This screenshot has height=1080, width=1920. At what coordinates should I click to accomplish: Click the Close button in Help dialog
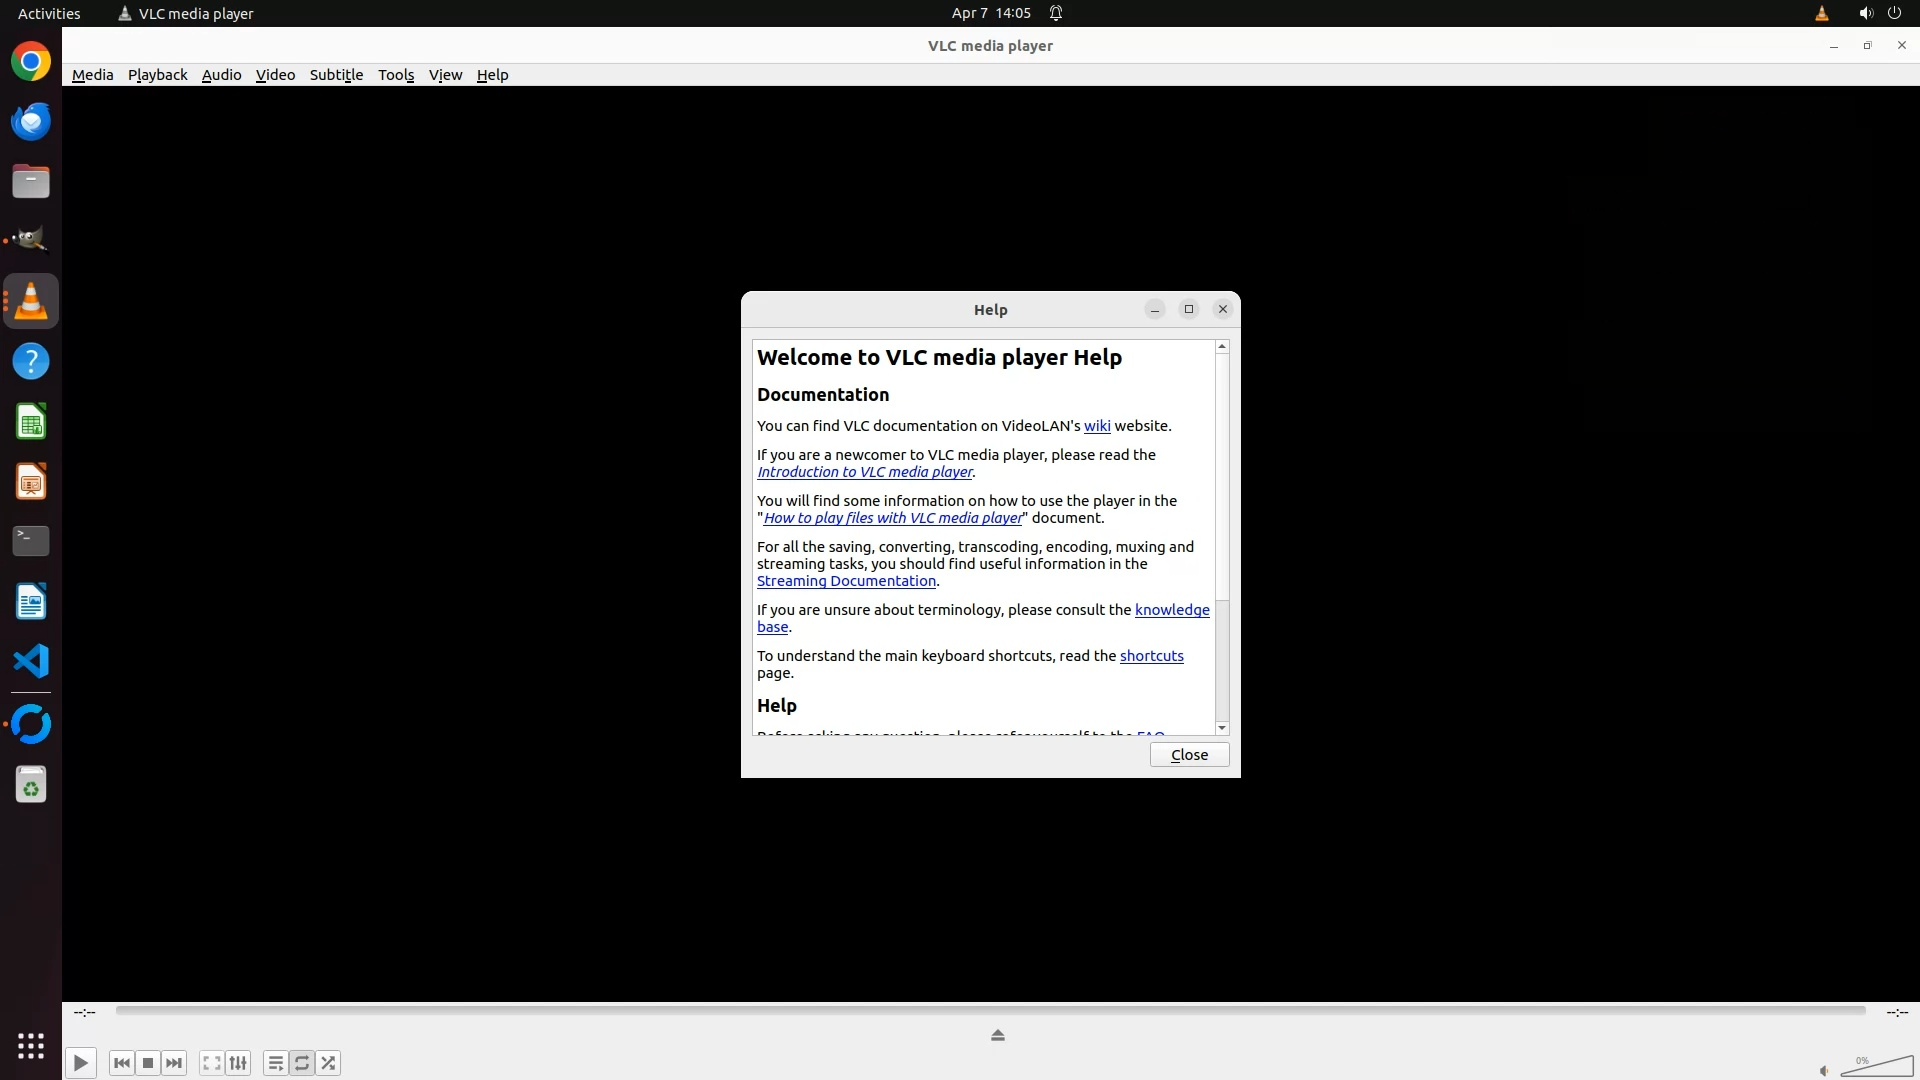1189,755
